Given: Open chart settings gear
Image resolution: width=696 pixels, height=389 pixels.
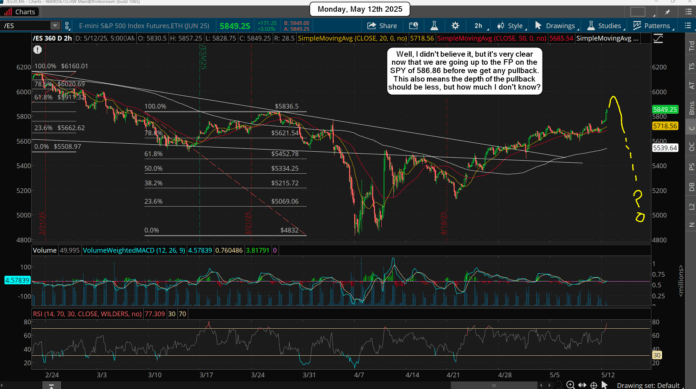Looking at the screenshot, I should coord(455,26).
